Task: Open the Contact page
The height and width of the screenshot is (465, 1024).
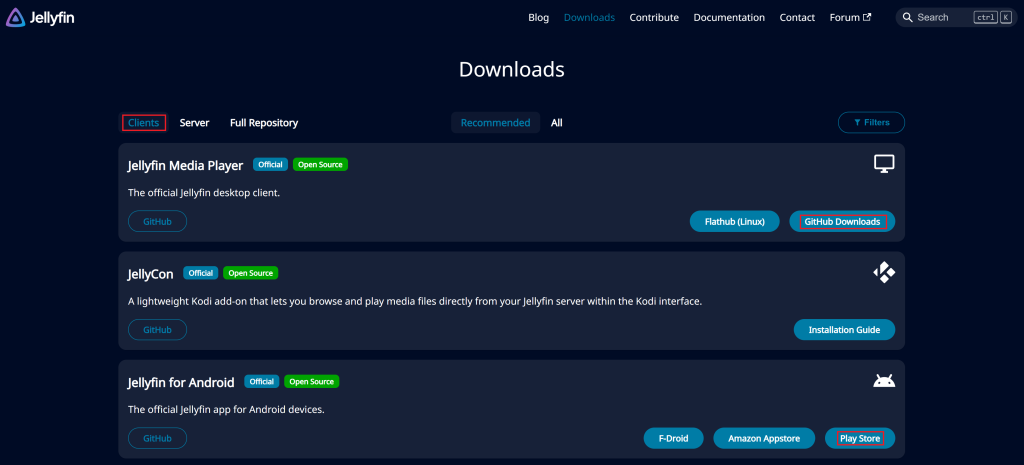Action: tap(797, 18)
